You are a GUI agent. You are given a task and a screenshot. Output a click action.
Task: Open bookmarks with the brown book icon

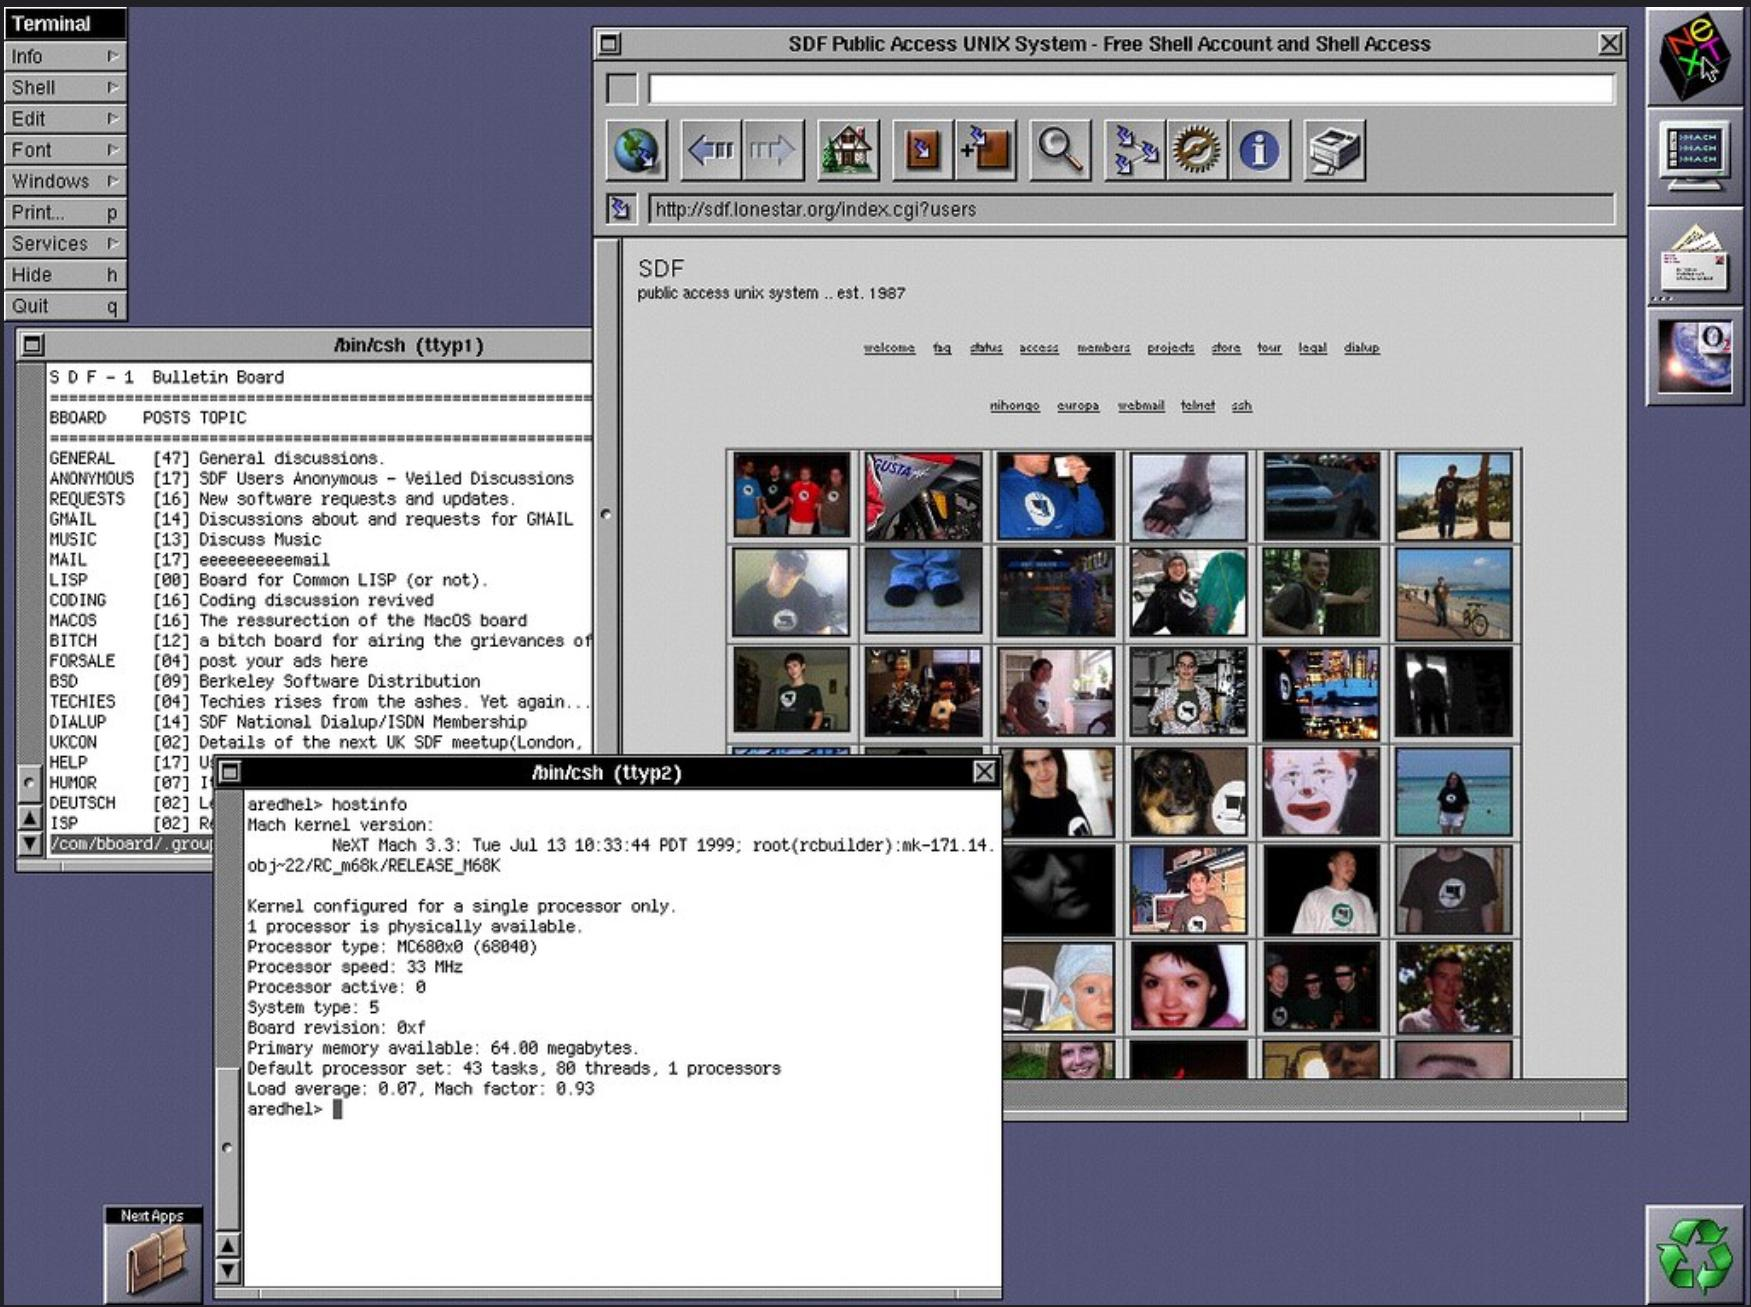(x=922, y=151)
